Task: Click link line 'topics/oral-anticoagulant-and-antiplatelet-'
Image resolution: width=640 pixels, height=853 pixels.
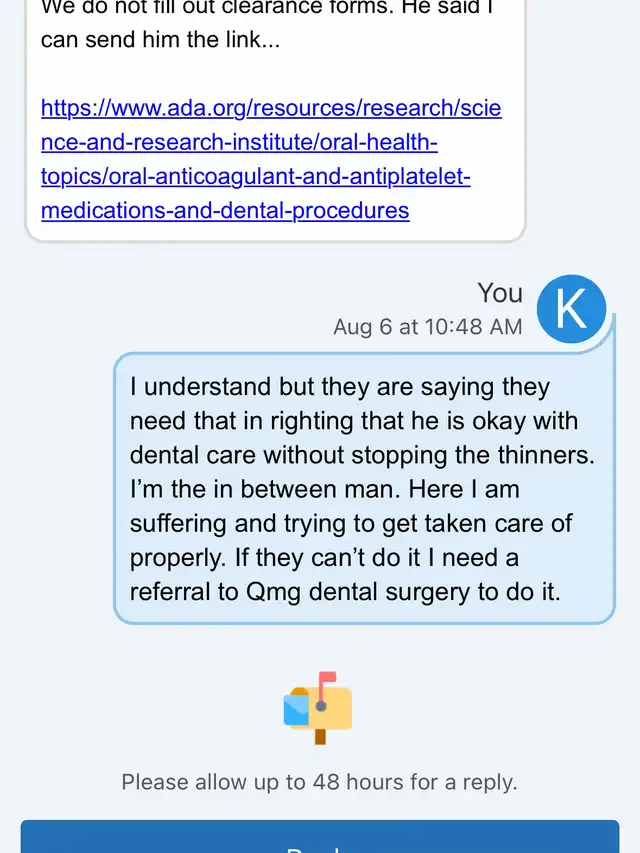Action: [255, 177]
